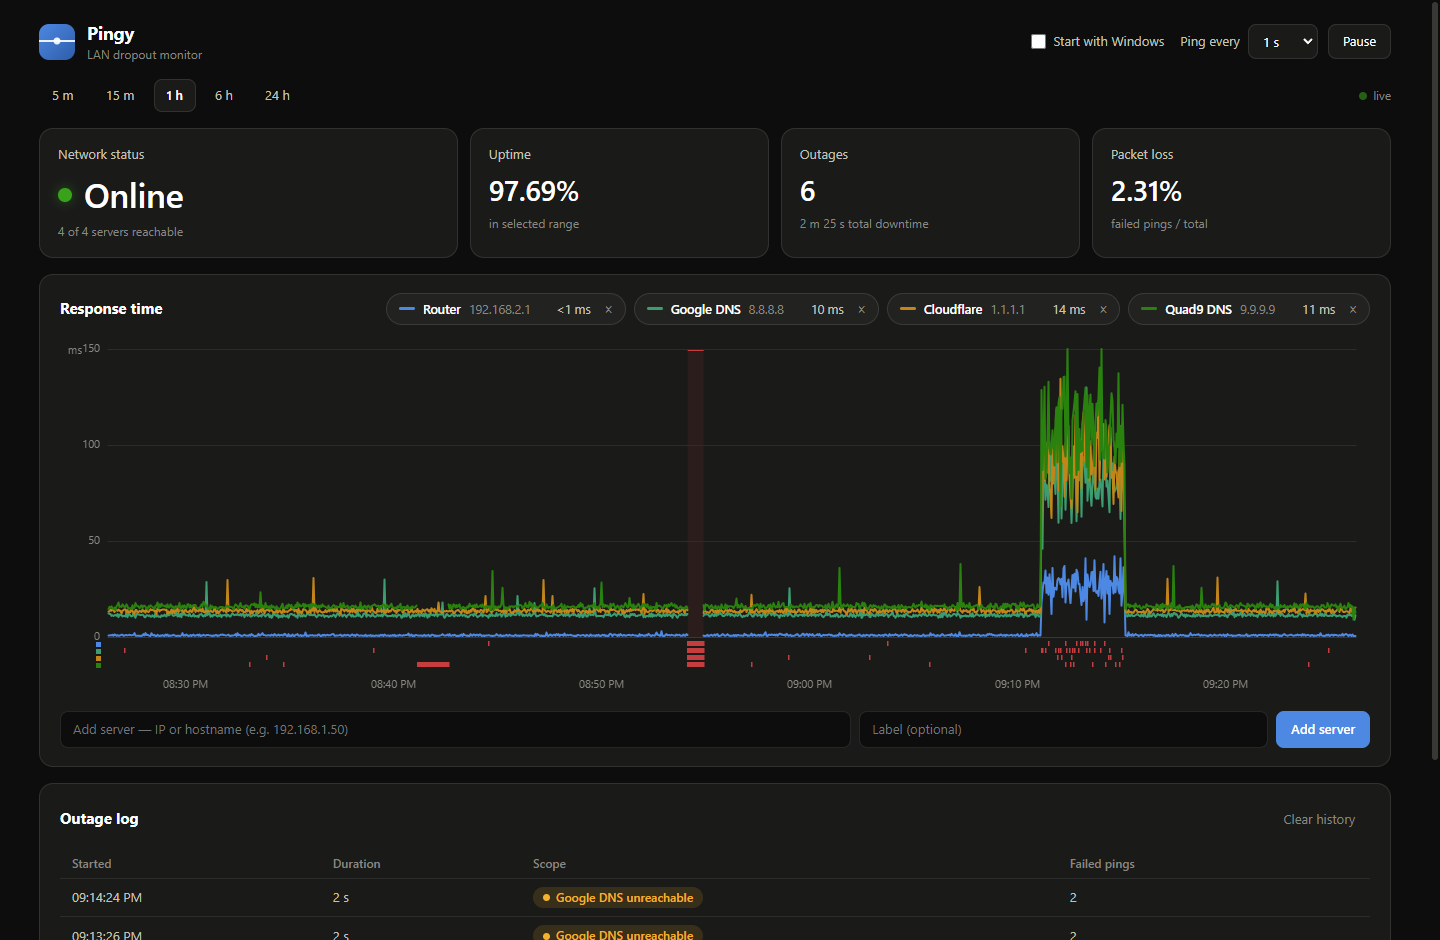
Task: Enable the Start with Windows checkbox
Action: coord(1038,41)
